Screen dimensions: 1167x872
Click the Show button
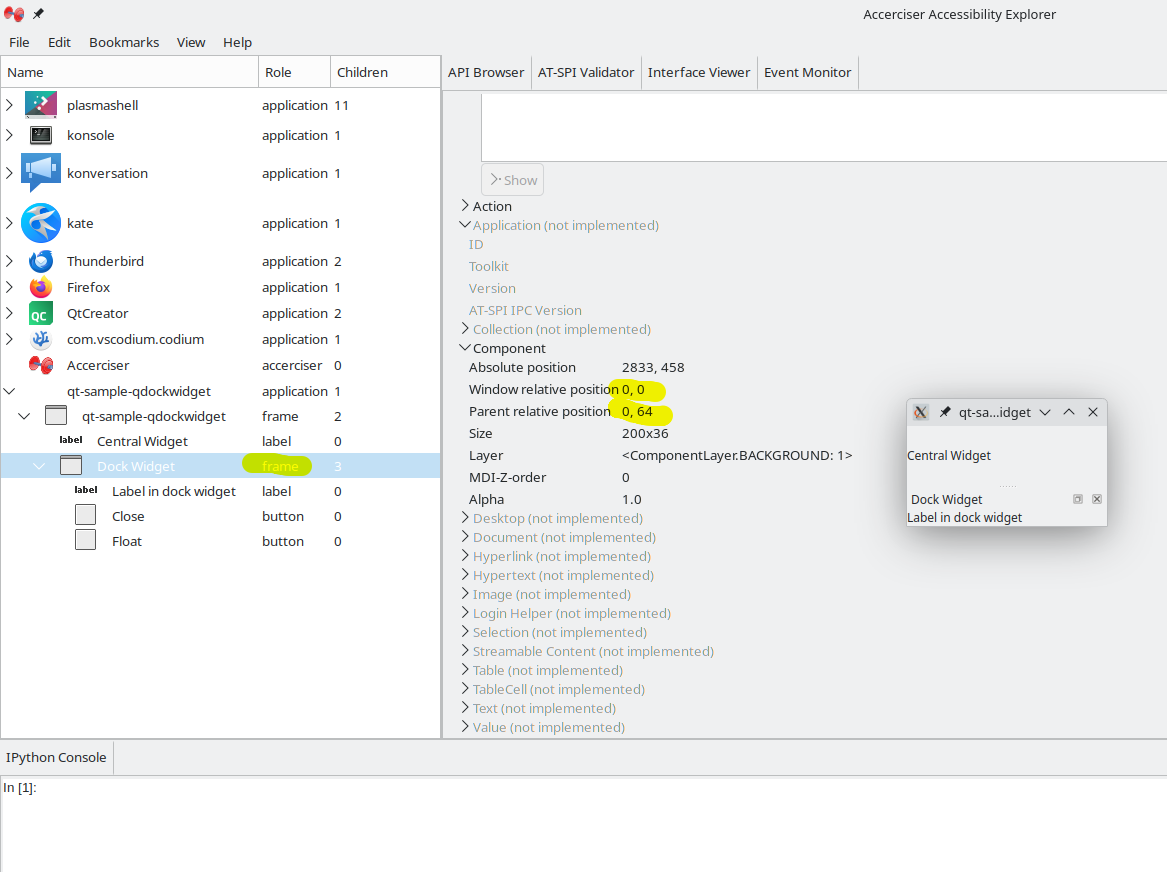click(513, 180)
